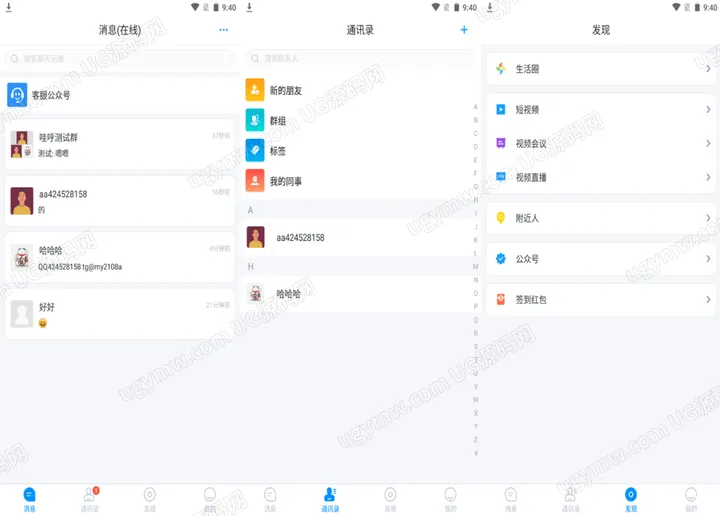Open New Friends orange icon
This screenshot has width=720, height=516.
(255, 90)
